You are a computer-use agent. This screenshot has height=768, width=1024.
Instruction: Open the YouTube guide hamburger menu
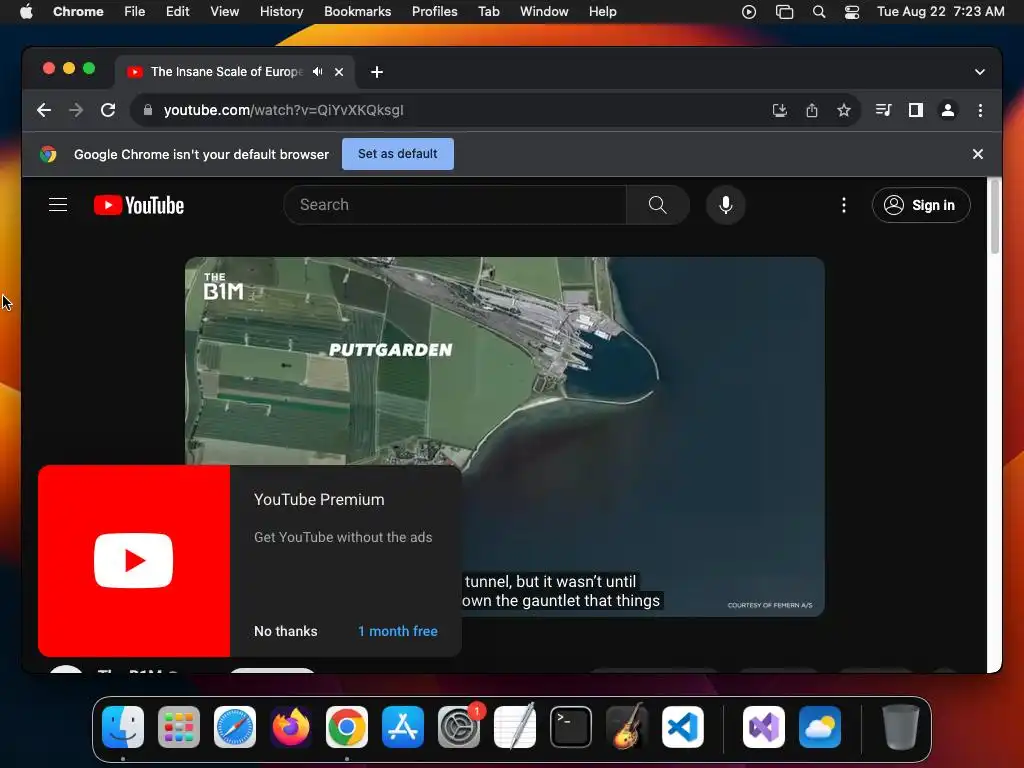coord(58,205)
